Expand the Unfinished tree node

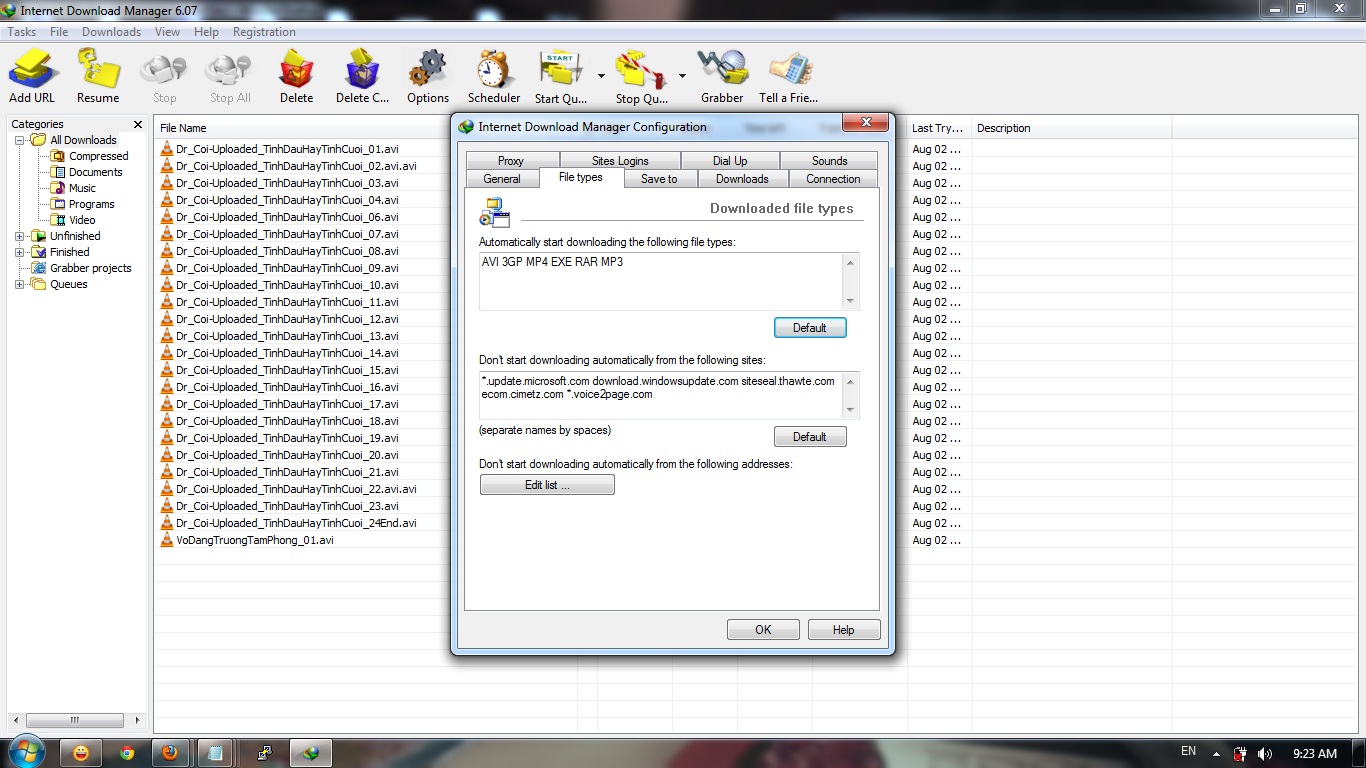tap(19, 236)
